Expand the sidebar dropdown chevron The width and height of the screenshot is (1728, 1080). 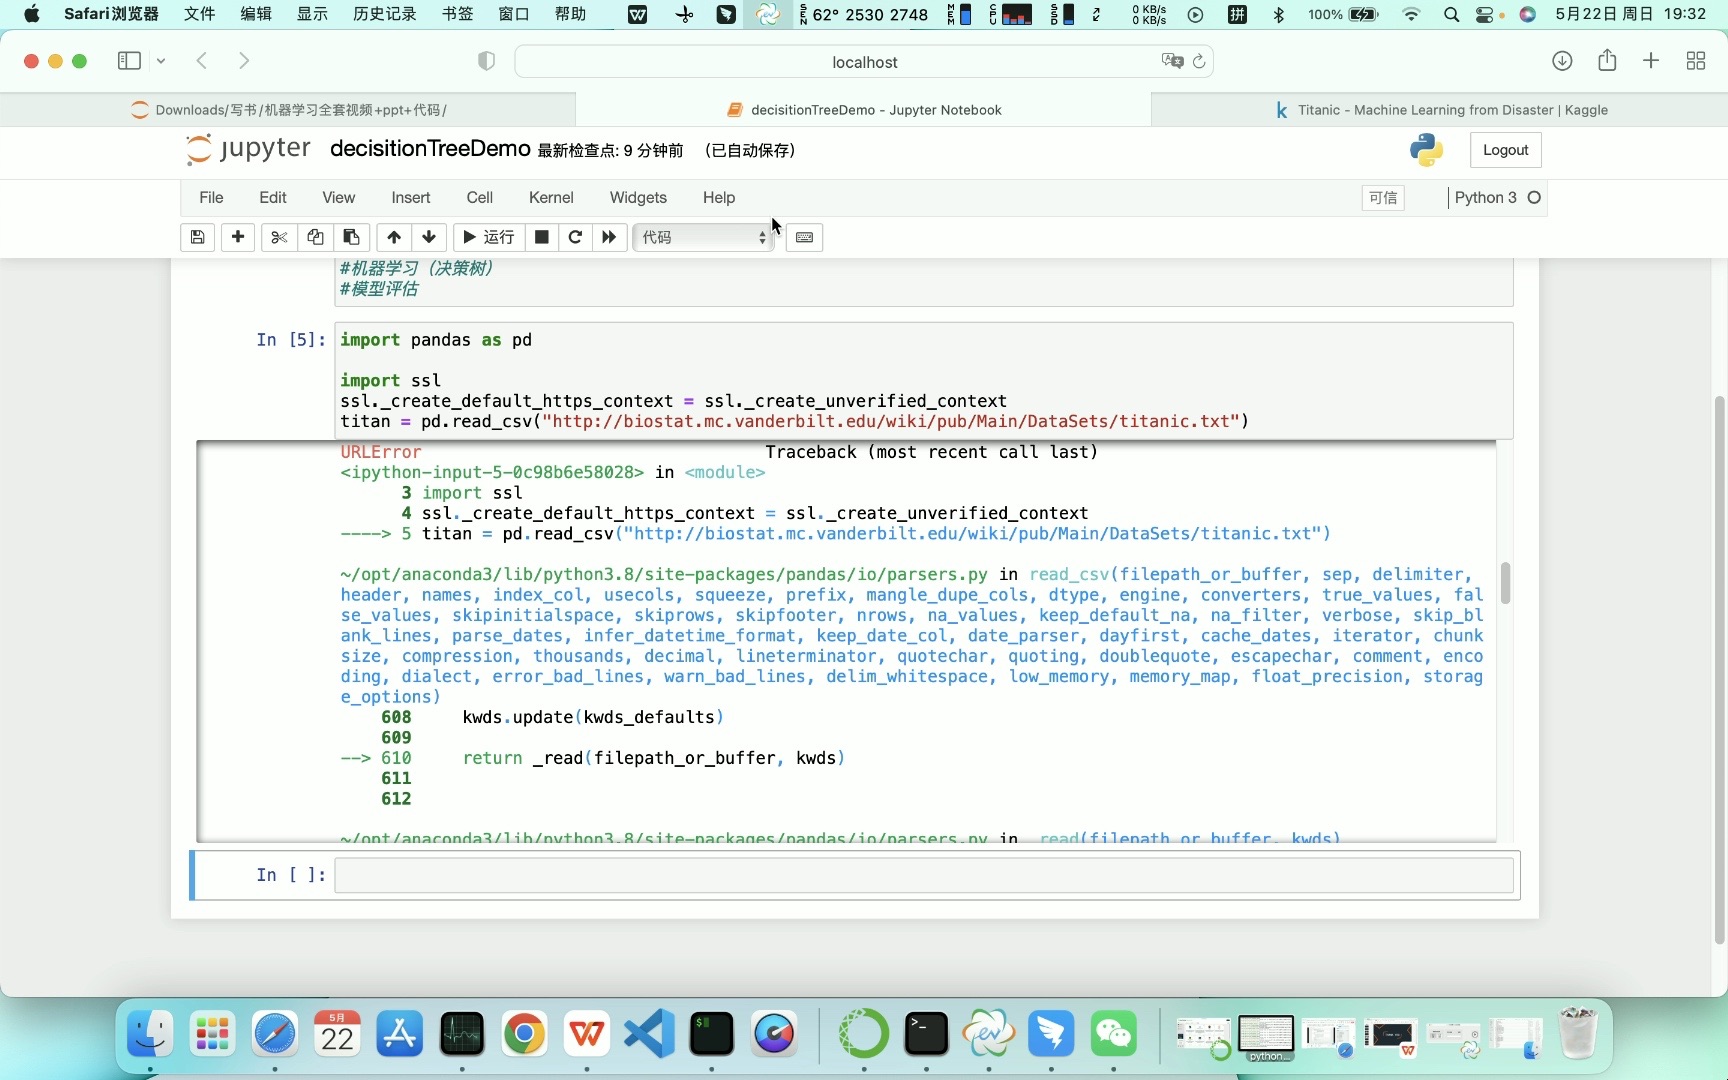point(161,61)
